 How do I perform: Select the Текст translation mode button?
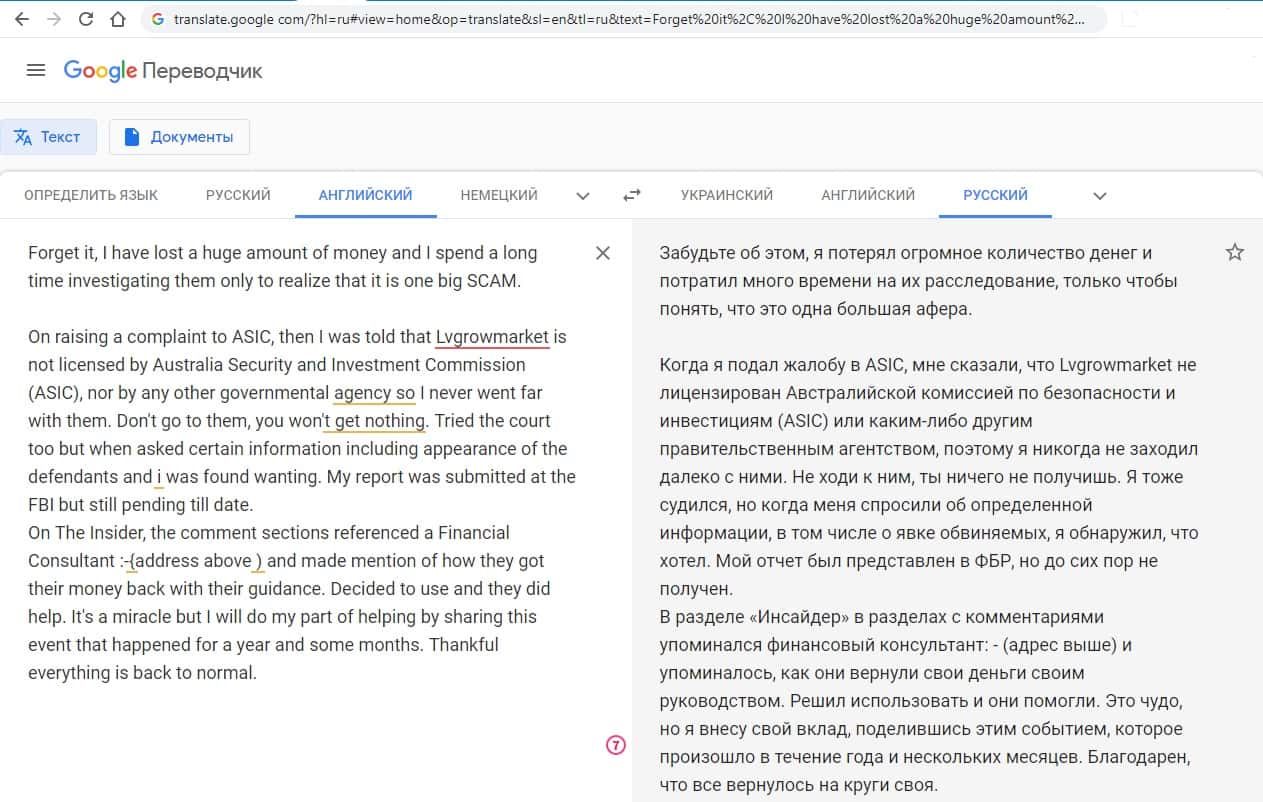pyautogui.click(x=48, y=137)
